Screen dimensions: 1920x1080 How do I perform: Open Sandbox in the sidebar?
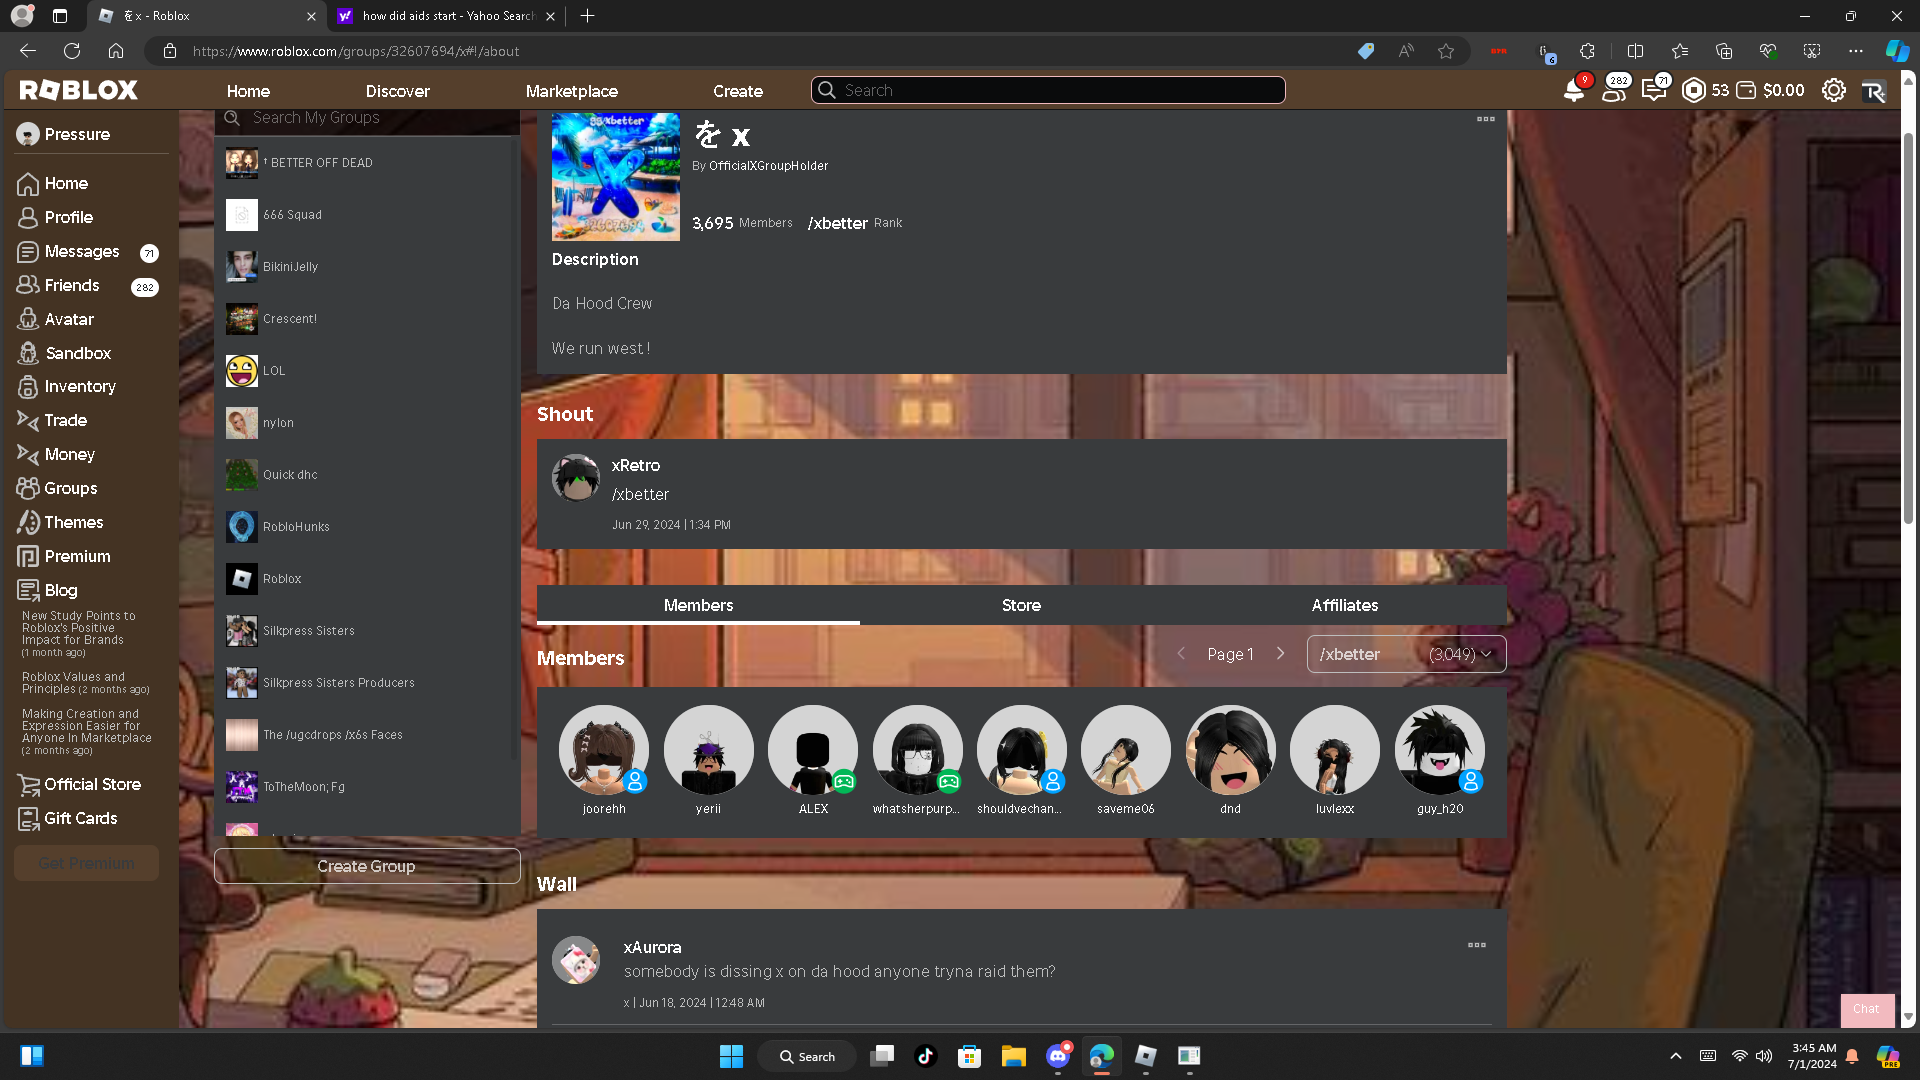tap(65, 353)
